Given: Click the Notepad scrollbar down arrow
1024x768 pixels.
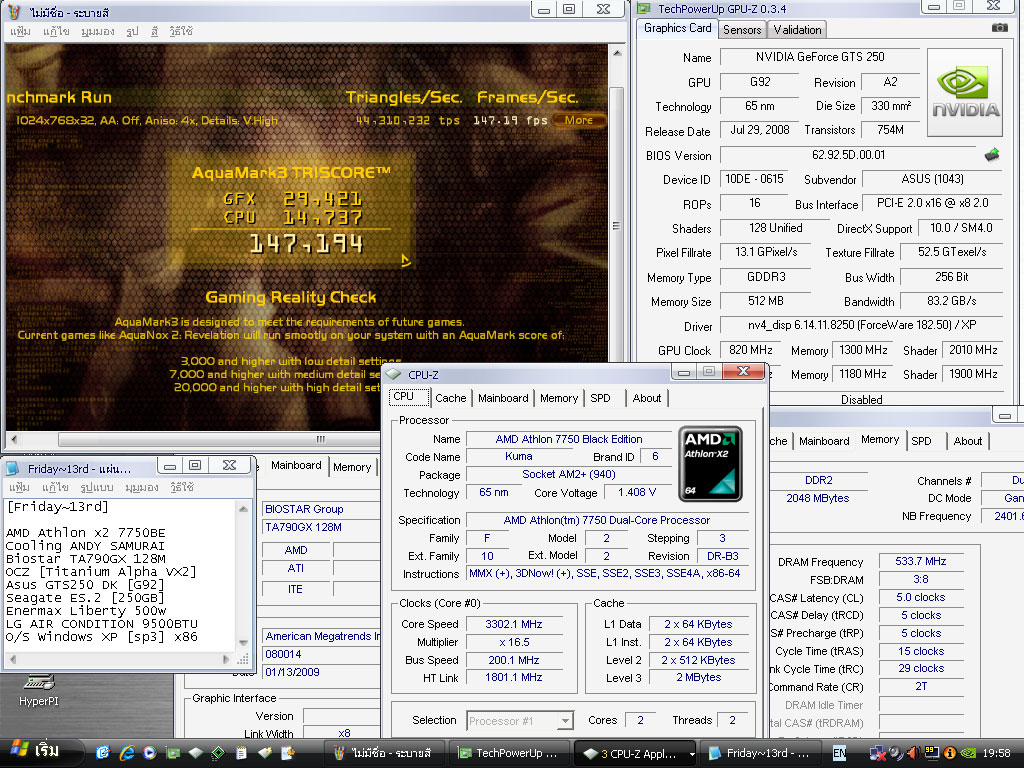Looking at the screenshot, I should 244,643.
